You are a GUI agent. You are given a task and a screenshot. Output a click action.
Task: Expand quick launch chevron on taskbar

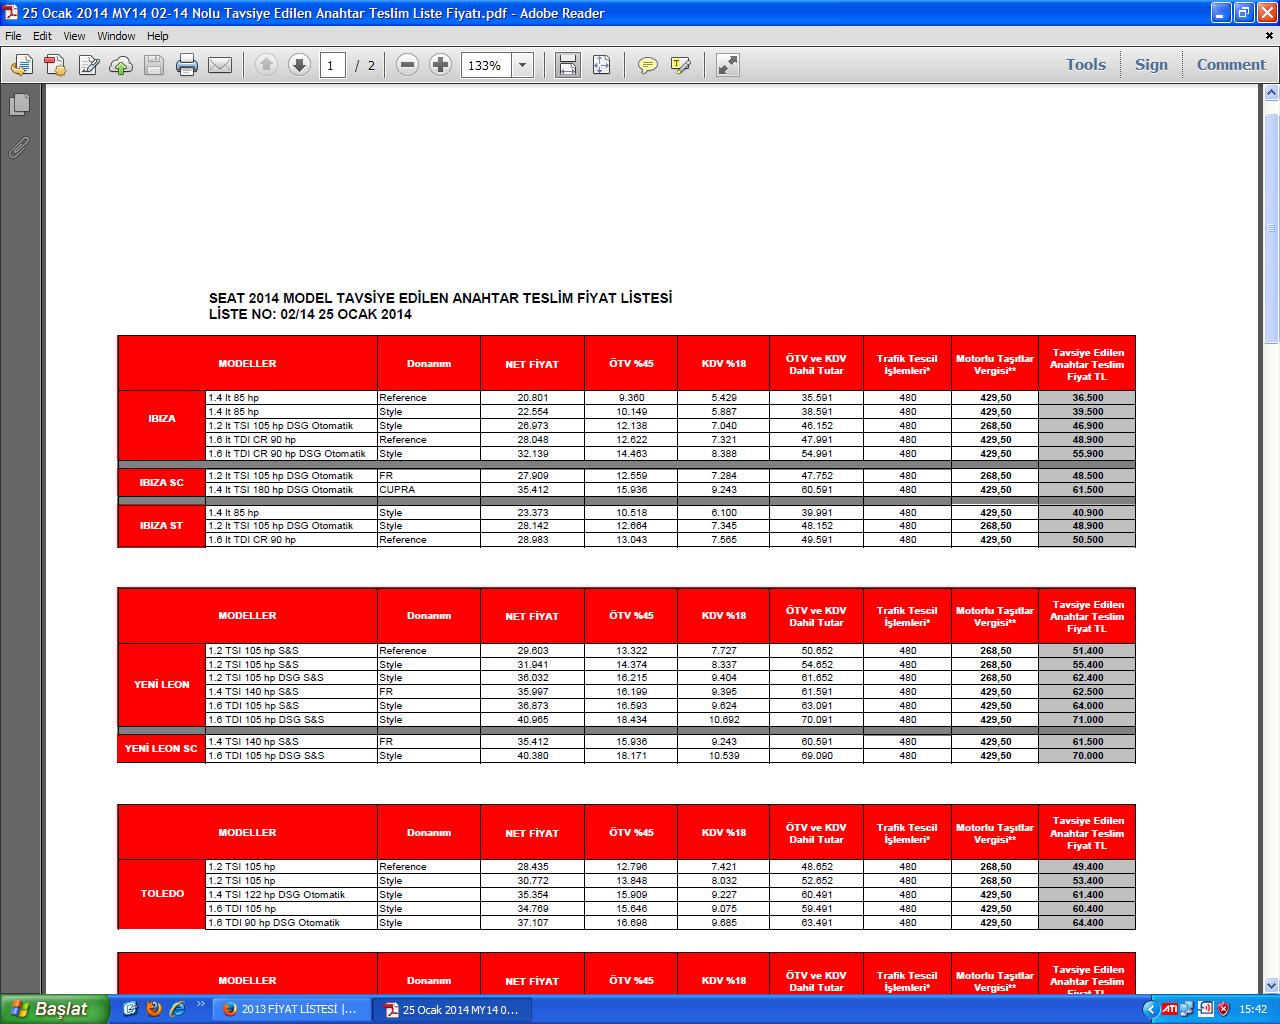[x=201, y=1004]
